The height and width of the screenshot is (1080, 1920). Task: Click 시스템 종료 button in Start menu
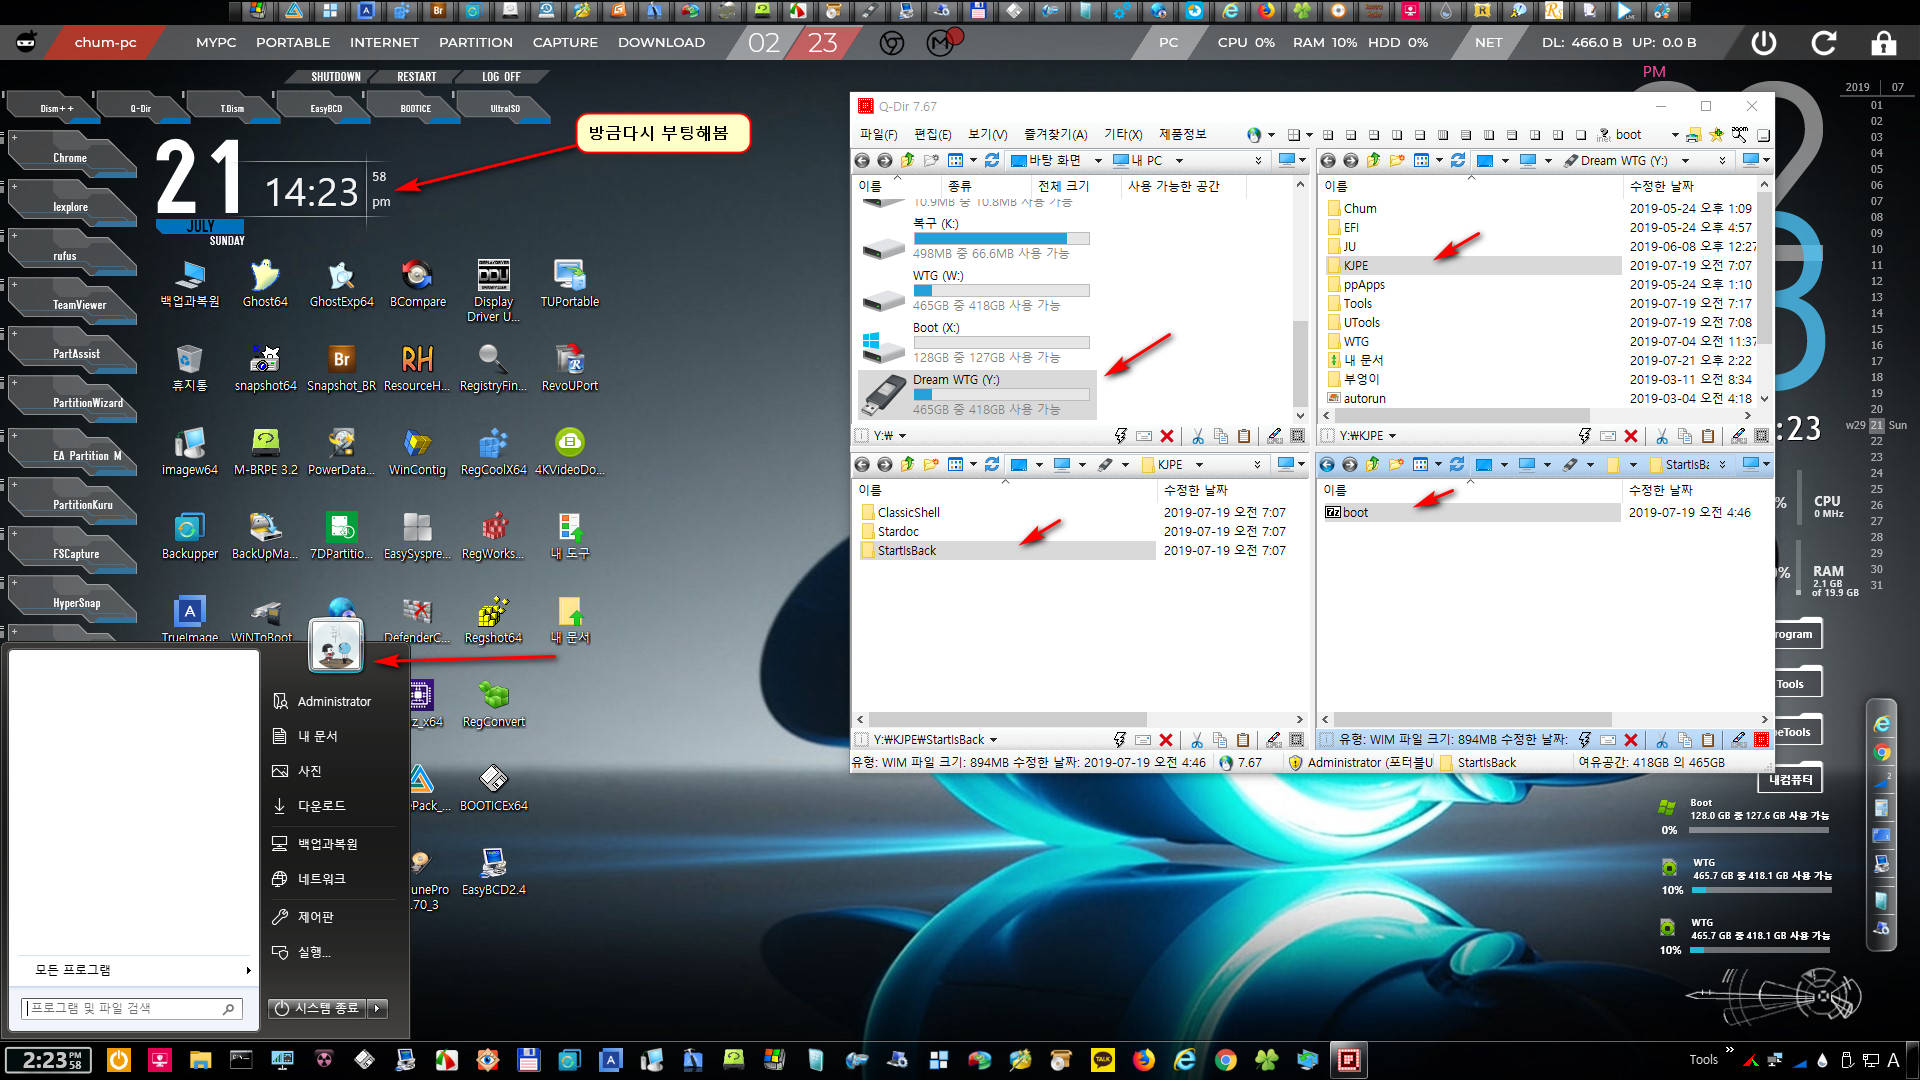(x=317, y=1008)
